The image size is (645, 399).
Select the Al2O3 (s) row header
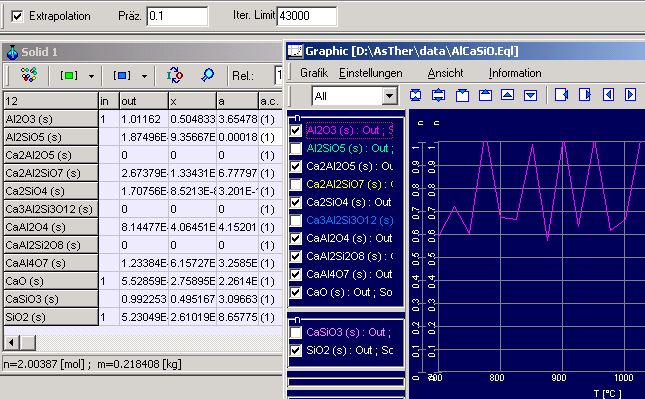[51, 119]
